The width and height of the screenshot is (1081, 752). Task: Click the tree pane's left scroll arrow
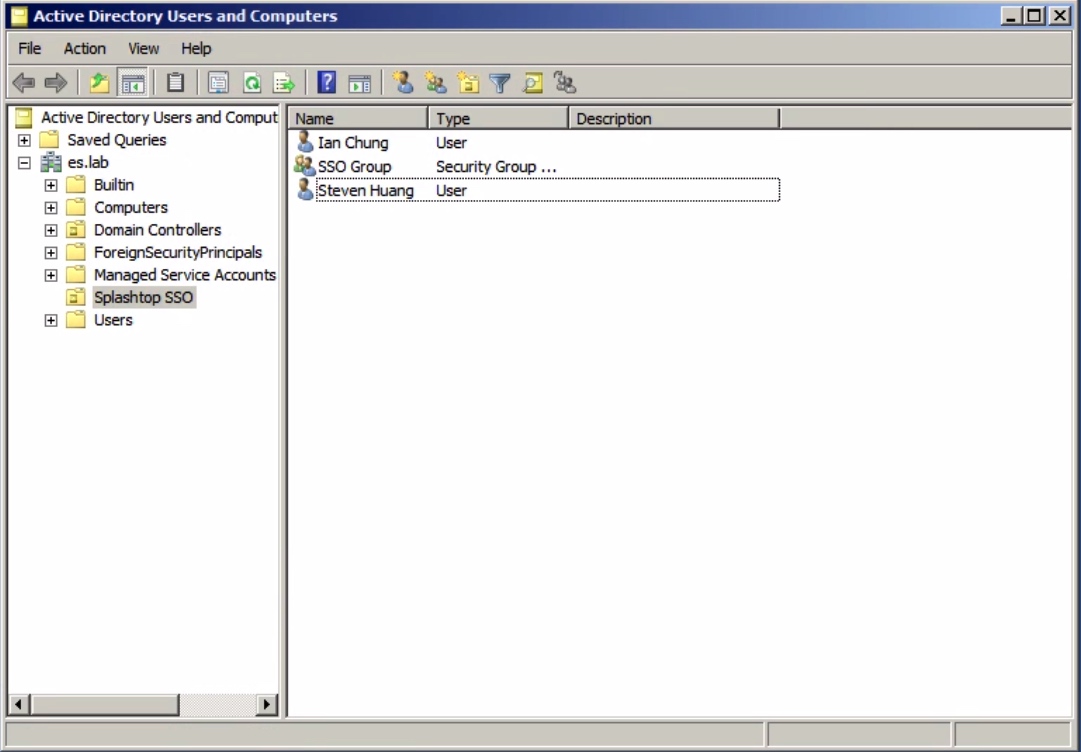(19, 704)
